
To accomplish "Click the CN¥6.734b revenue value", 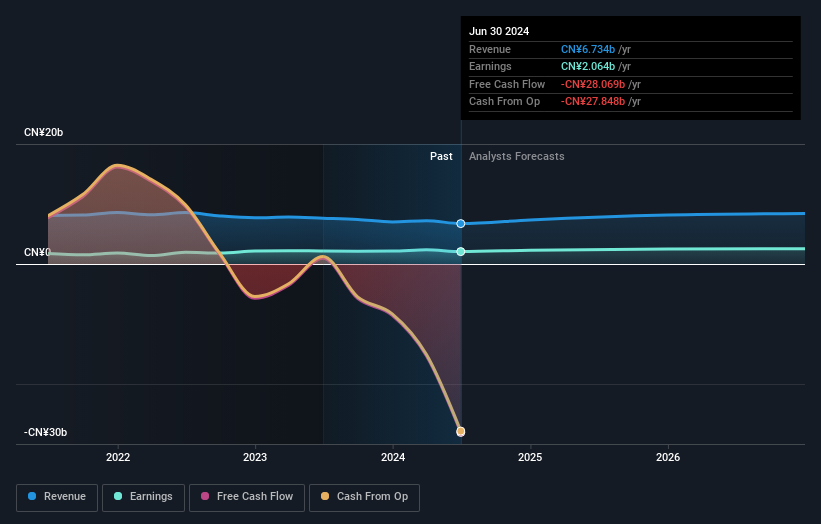I will coord(588,49).
